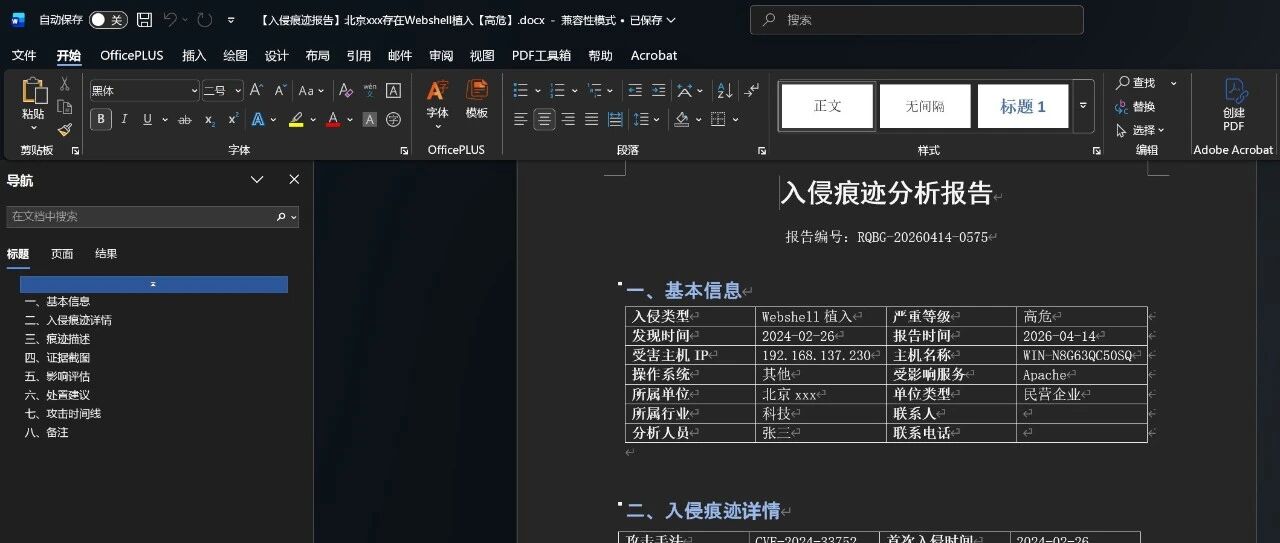The image size is (1280, 543).
Task: Open the 选择 select dropdown
Action: pos(1140,130)
